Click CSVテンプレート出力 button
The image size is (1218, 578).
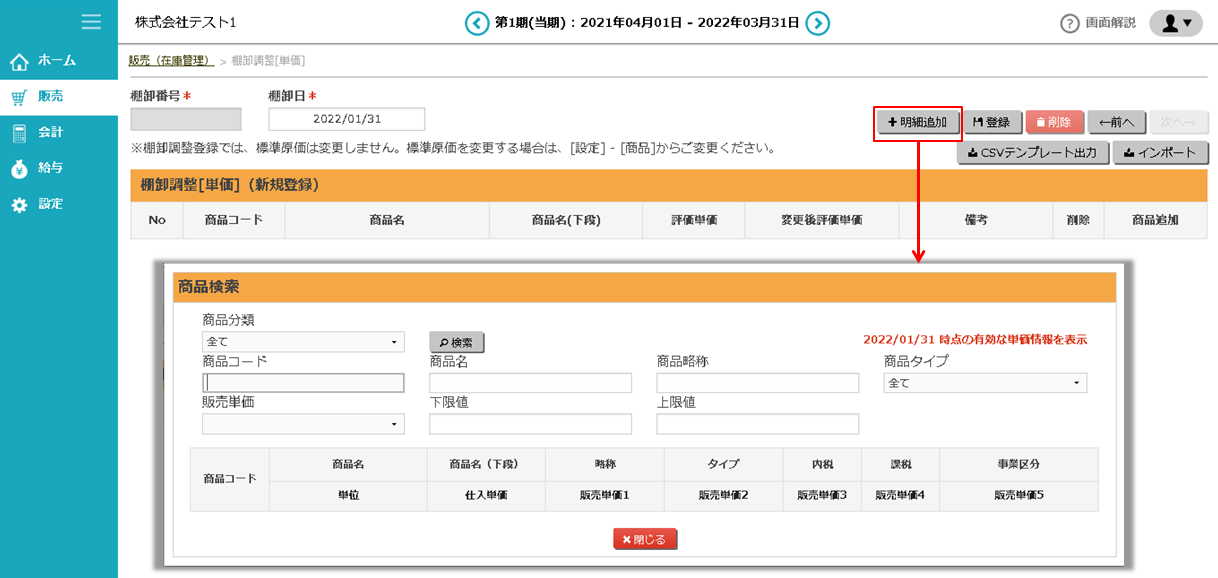[x=1032, y=153]
